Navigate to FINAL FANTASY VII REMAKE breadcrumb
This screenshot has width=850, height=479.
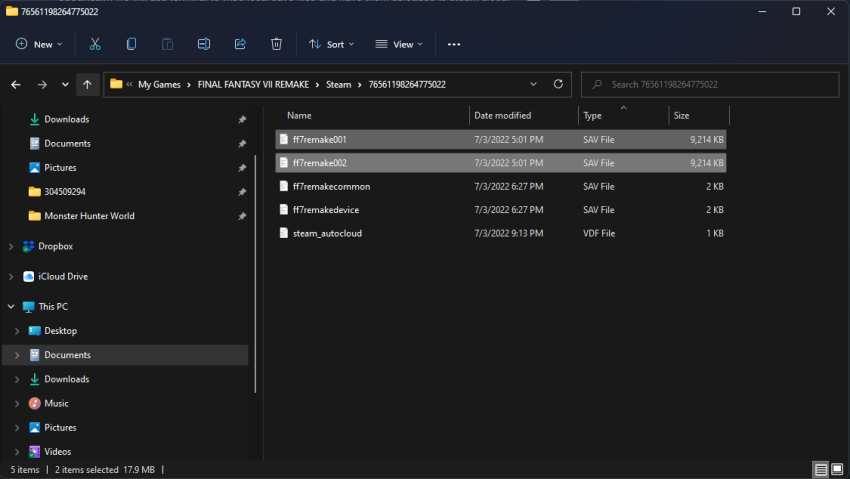coord(257,85)
